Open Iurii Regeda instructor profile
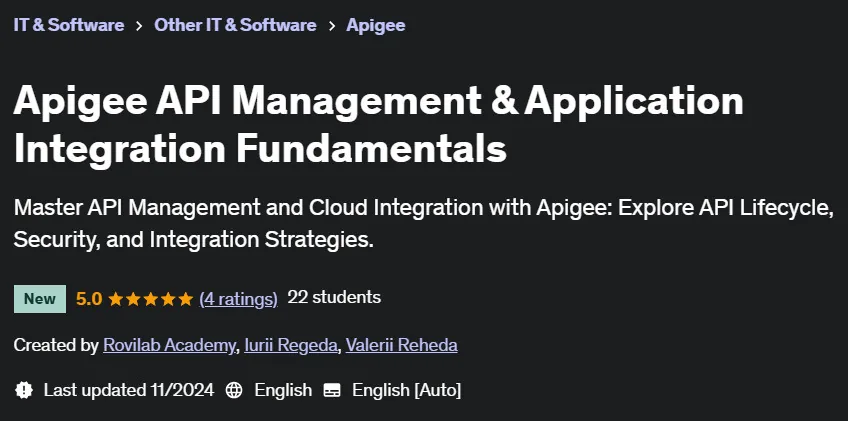 pos(291,345)
